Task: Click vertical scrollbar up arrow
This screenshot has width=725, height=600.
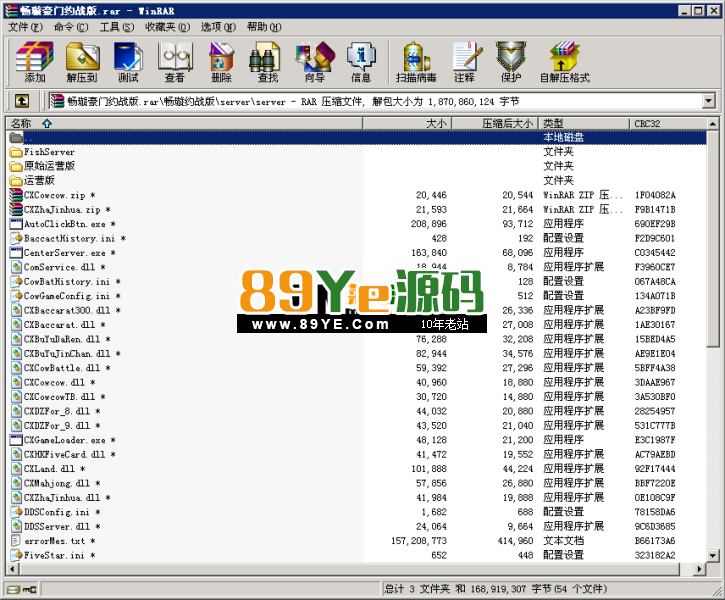Action: (713, 123)
